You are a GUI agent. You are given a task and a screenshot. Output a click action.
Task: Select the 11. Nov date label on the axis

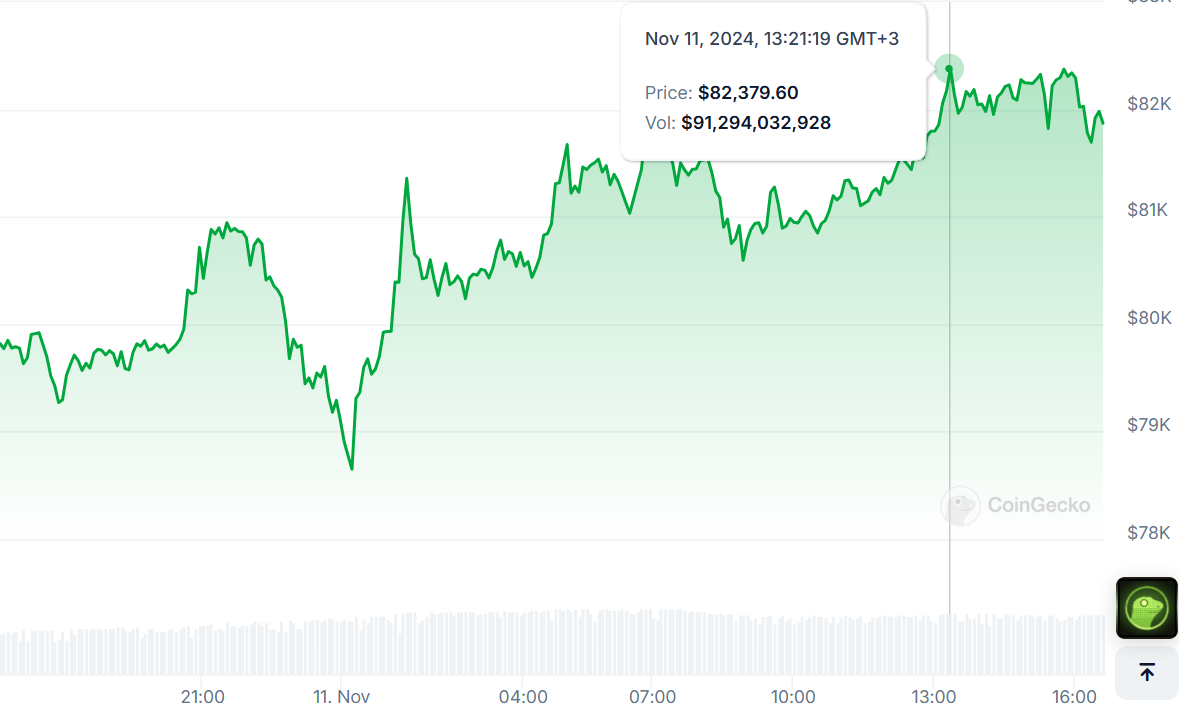pyautogui.click(x=341, y=695)
